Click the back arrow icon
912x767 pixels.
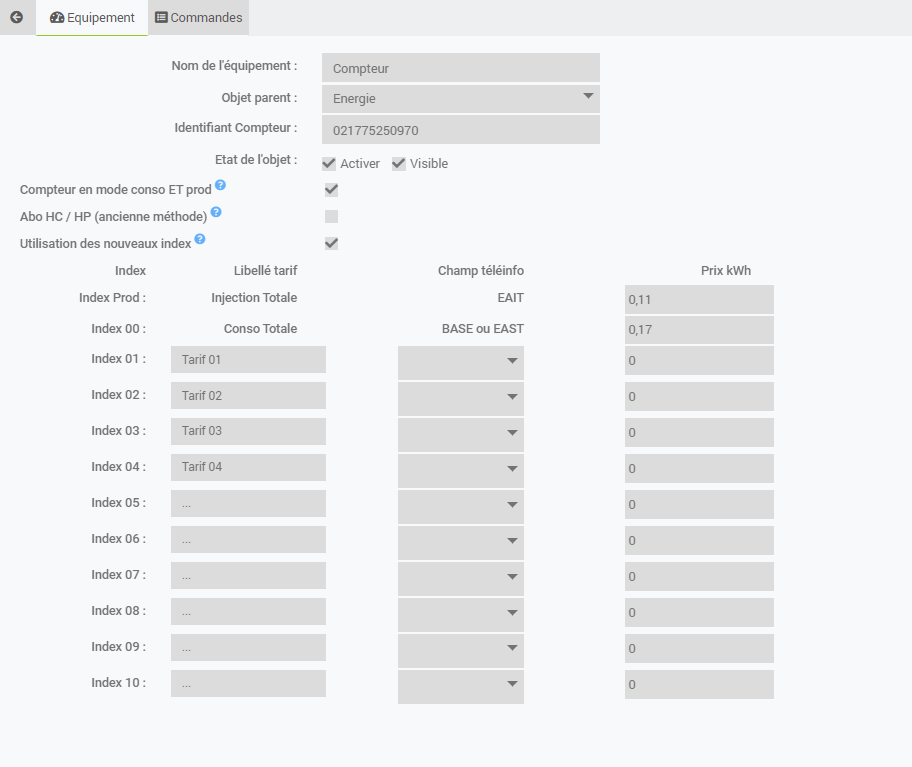point(16,17)
